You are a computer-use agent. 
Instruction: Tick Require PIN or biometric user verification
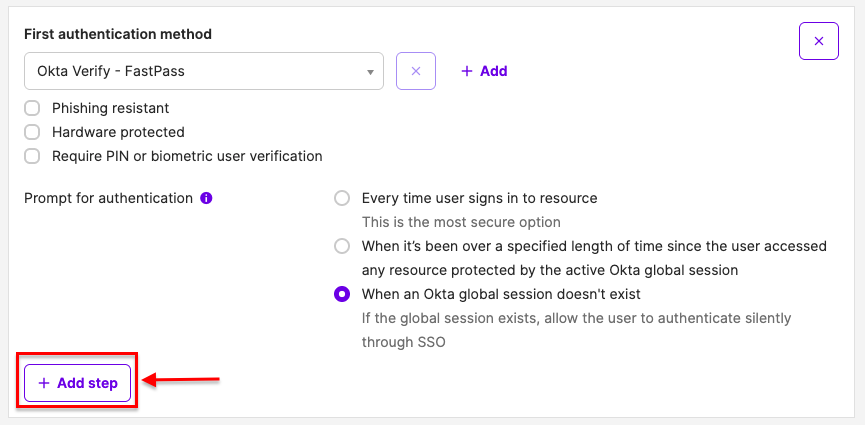pos(32,156)
